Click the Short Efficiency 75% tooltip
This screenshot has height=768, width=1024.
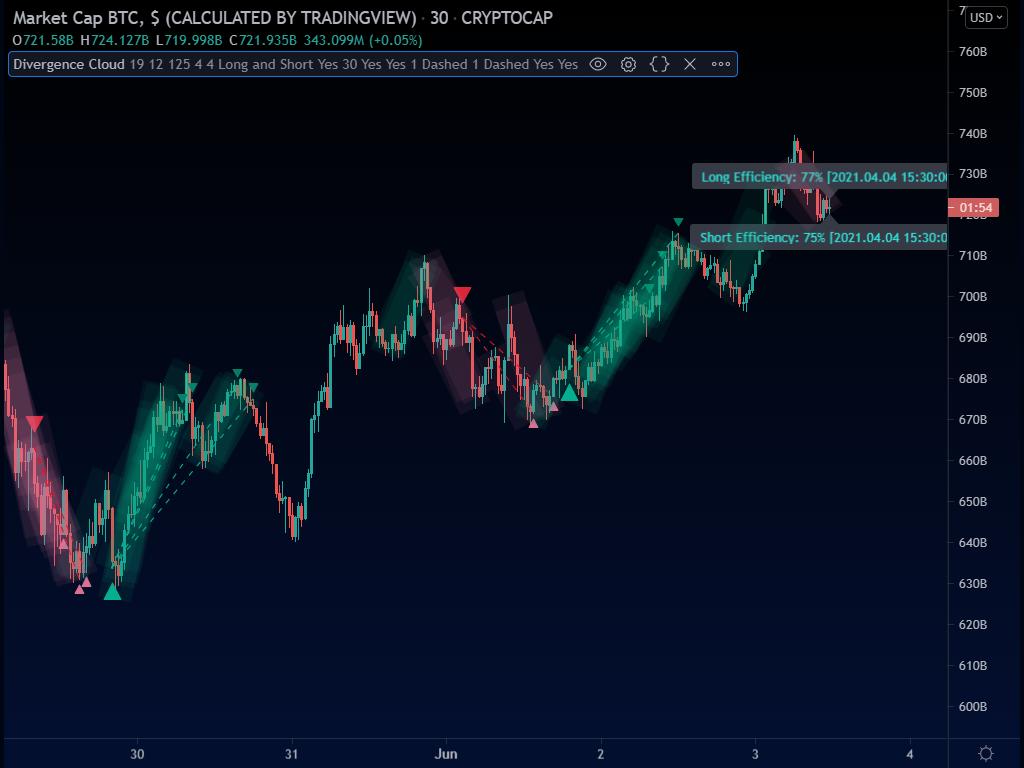pos(800,237)
